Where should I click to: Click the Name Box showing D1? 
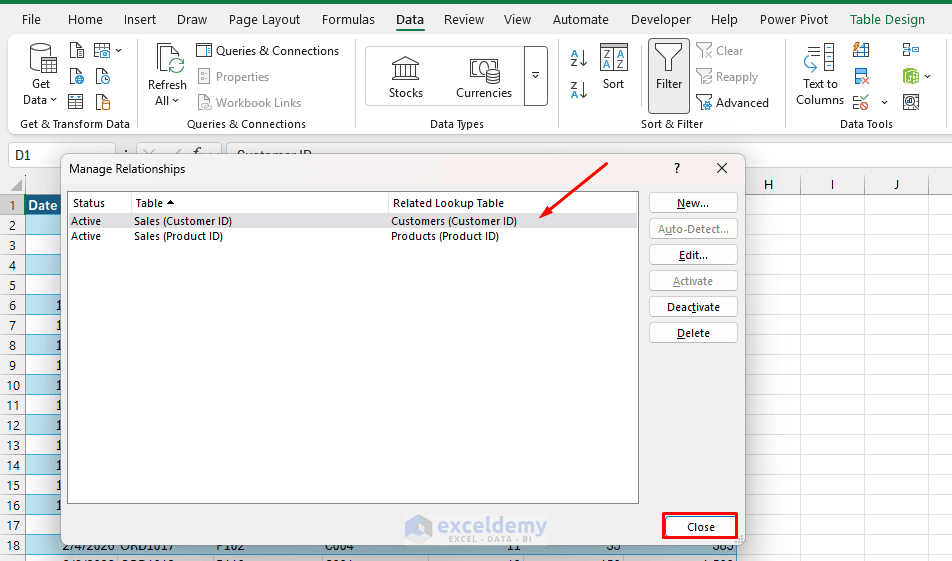[x=61, y=155]
